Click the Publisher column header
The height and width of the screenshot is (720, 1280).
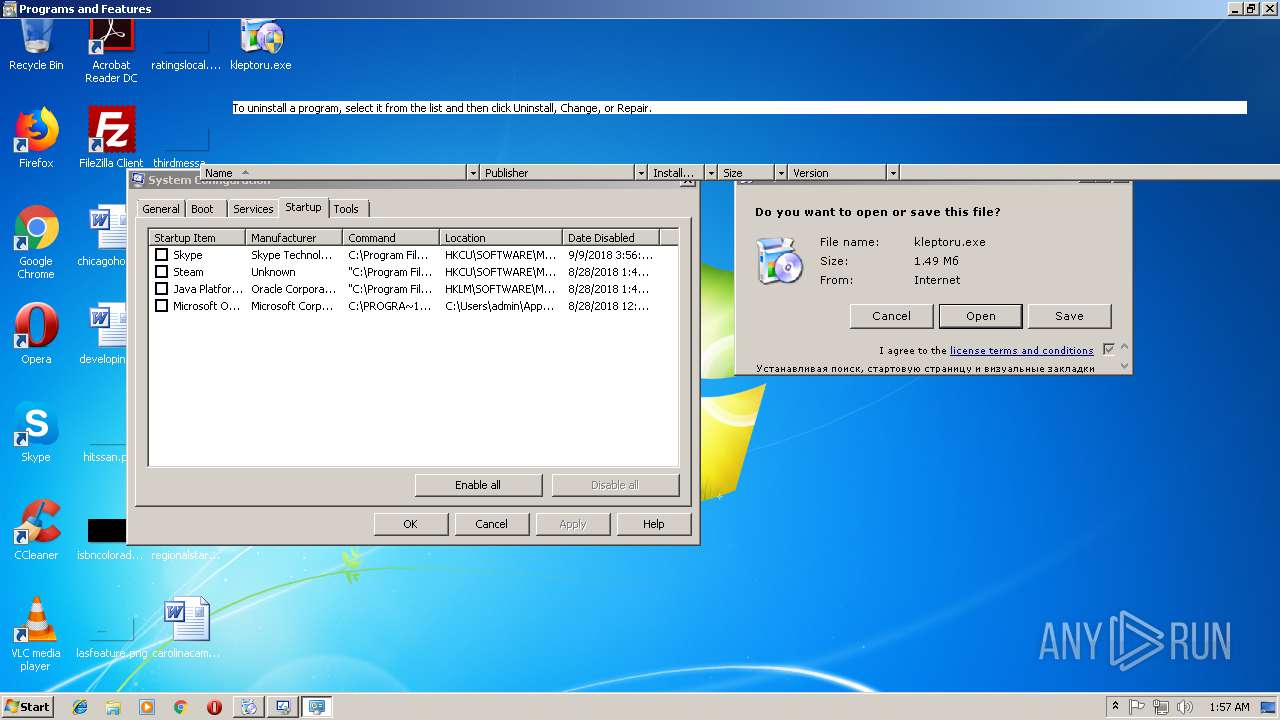(x=558, y=173)
